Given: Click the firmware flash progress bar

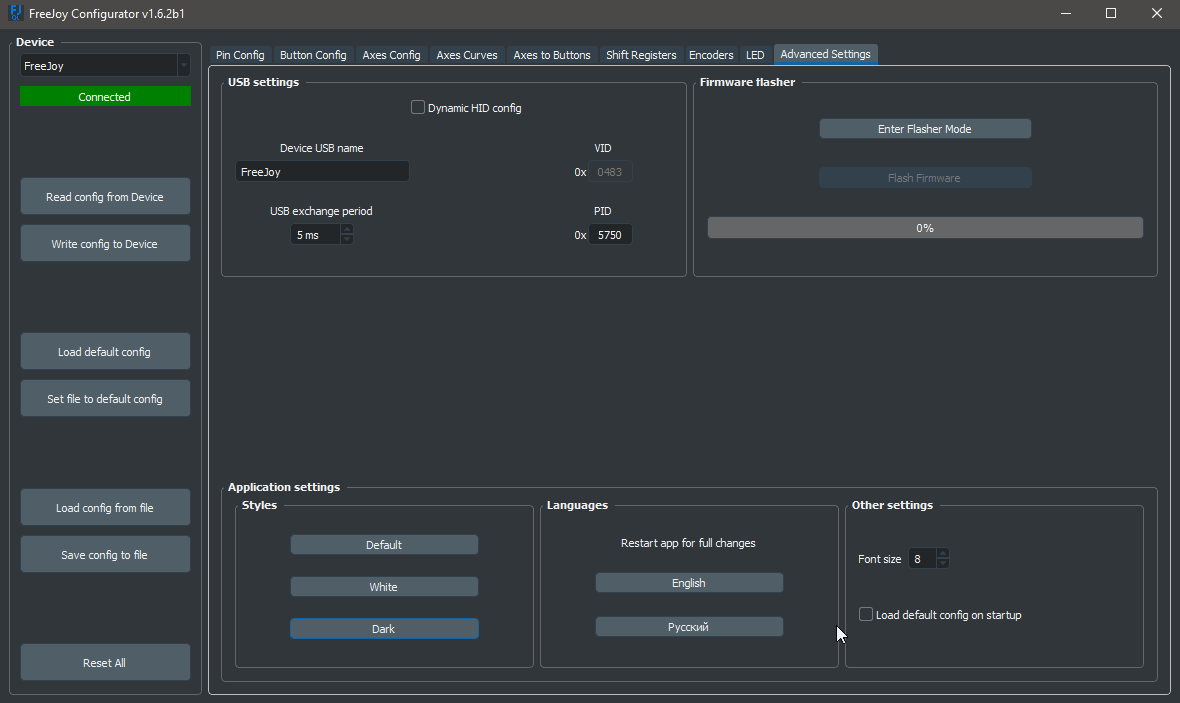Looking at the screenshot, I should 925,228.
